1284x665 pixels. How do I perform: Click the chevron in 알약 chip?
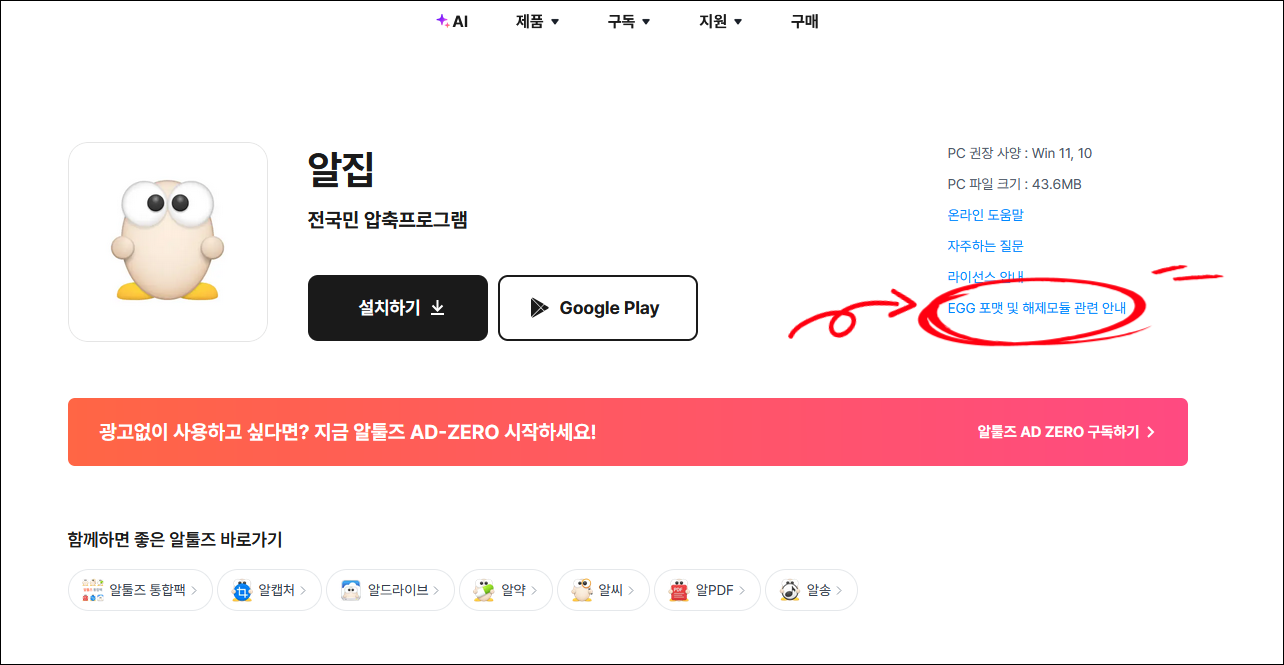pyautogui.click(x=535, y=591)
